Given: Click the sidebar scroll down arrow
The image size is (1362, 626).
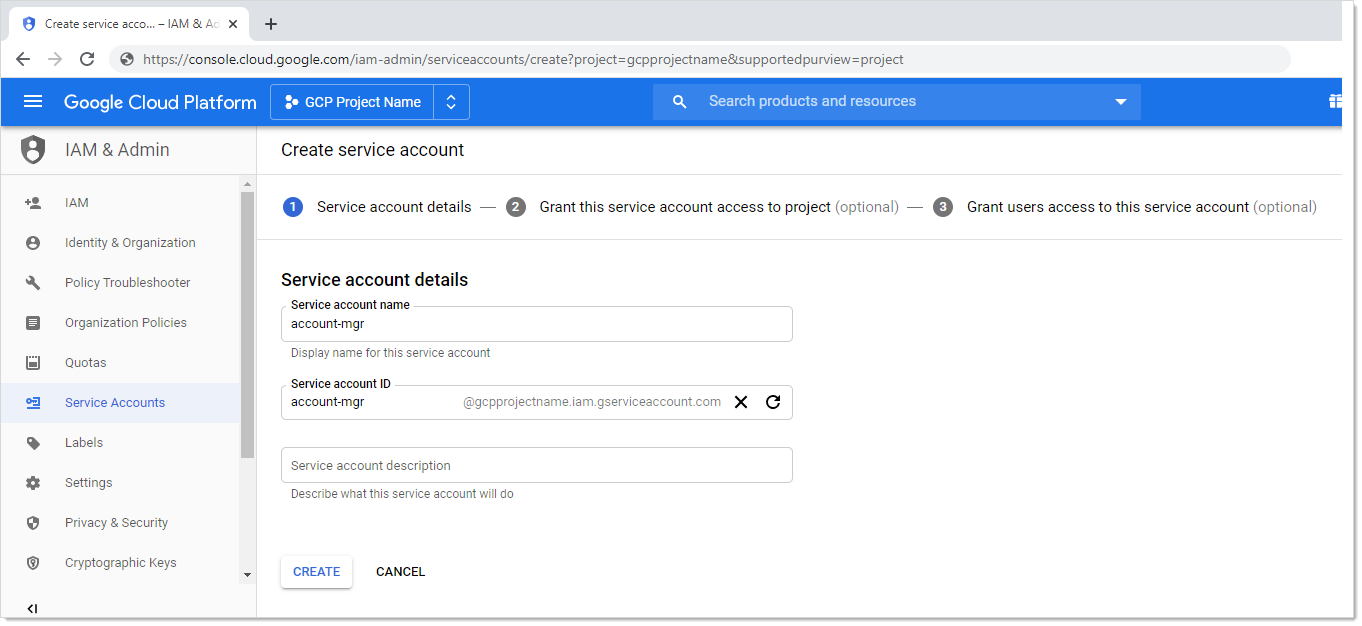Looking at the screenshot, I should point(248,575).
